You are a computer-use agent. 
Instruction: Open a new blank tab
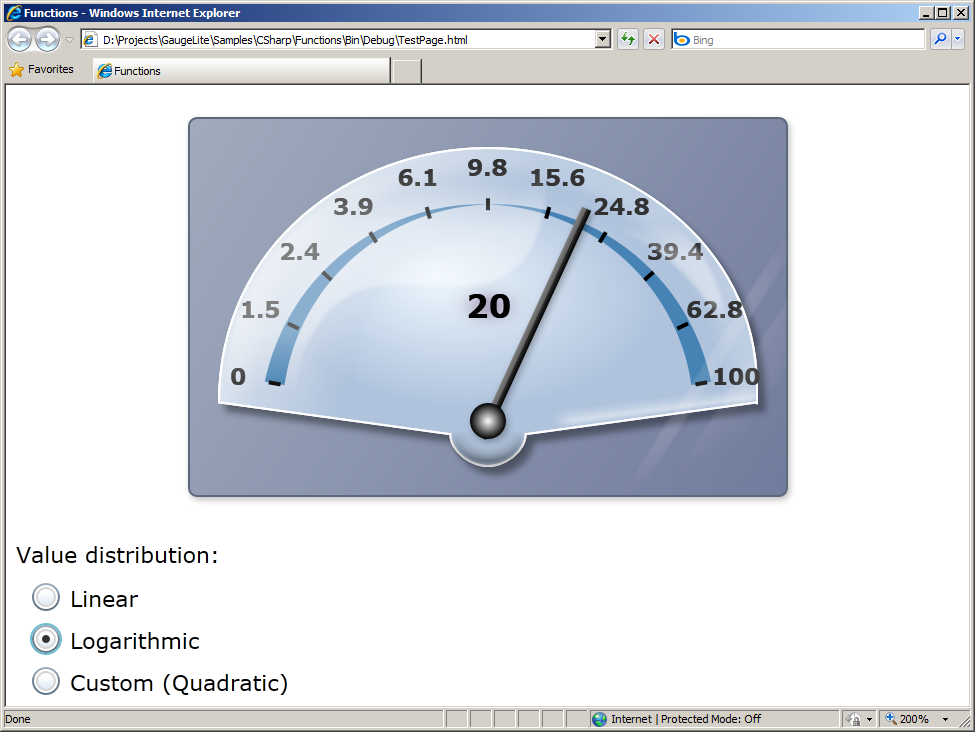pyautogui.click(x=407, y=71)
